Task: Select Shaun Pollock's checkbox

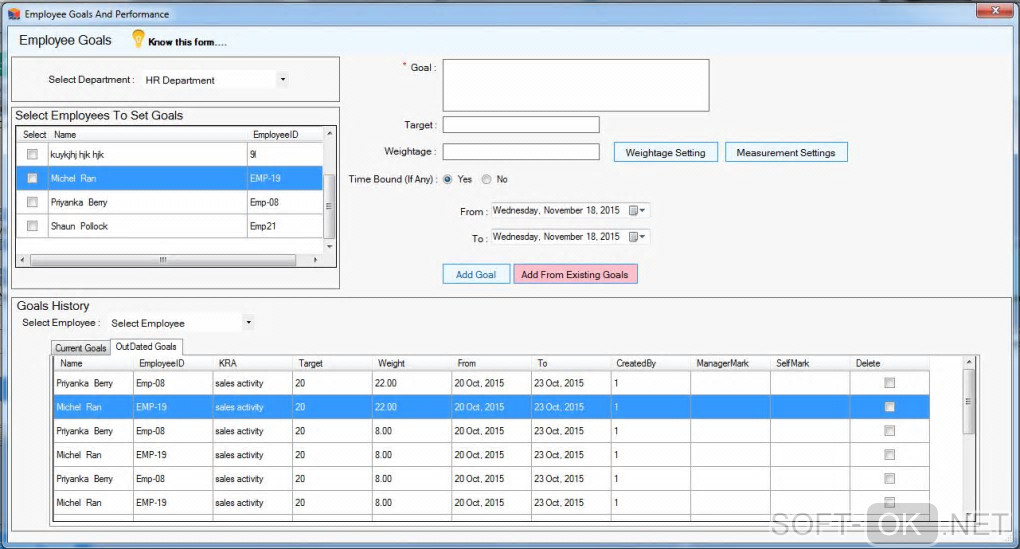Action: [x=32, y=227]
